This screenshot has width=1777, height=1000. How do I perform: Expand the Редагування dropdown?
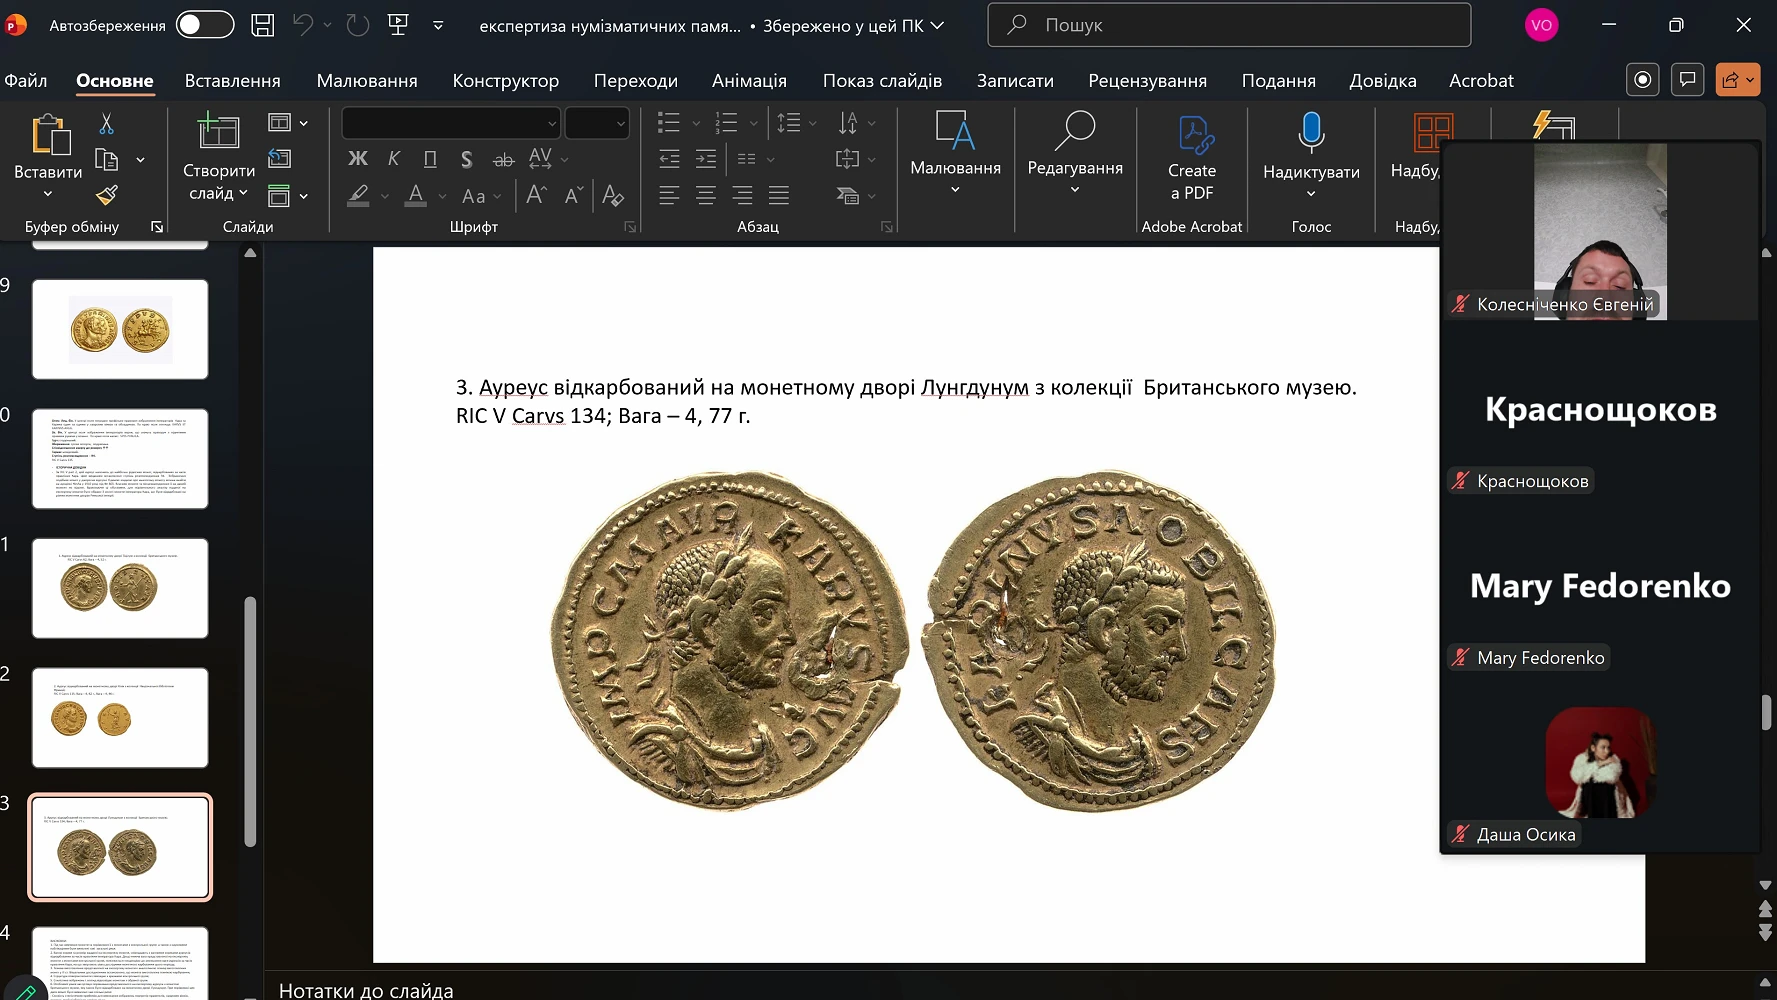point(1075,189)
